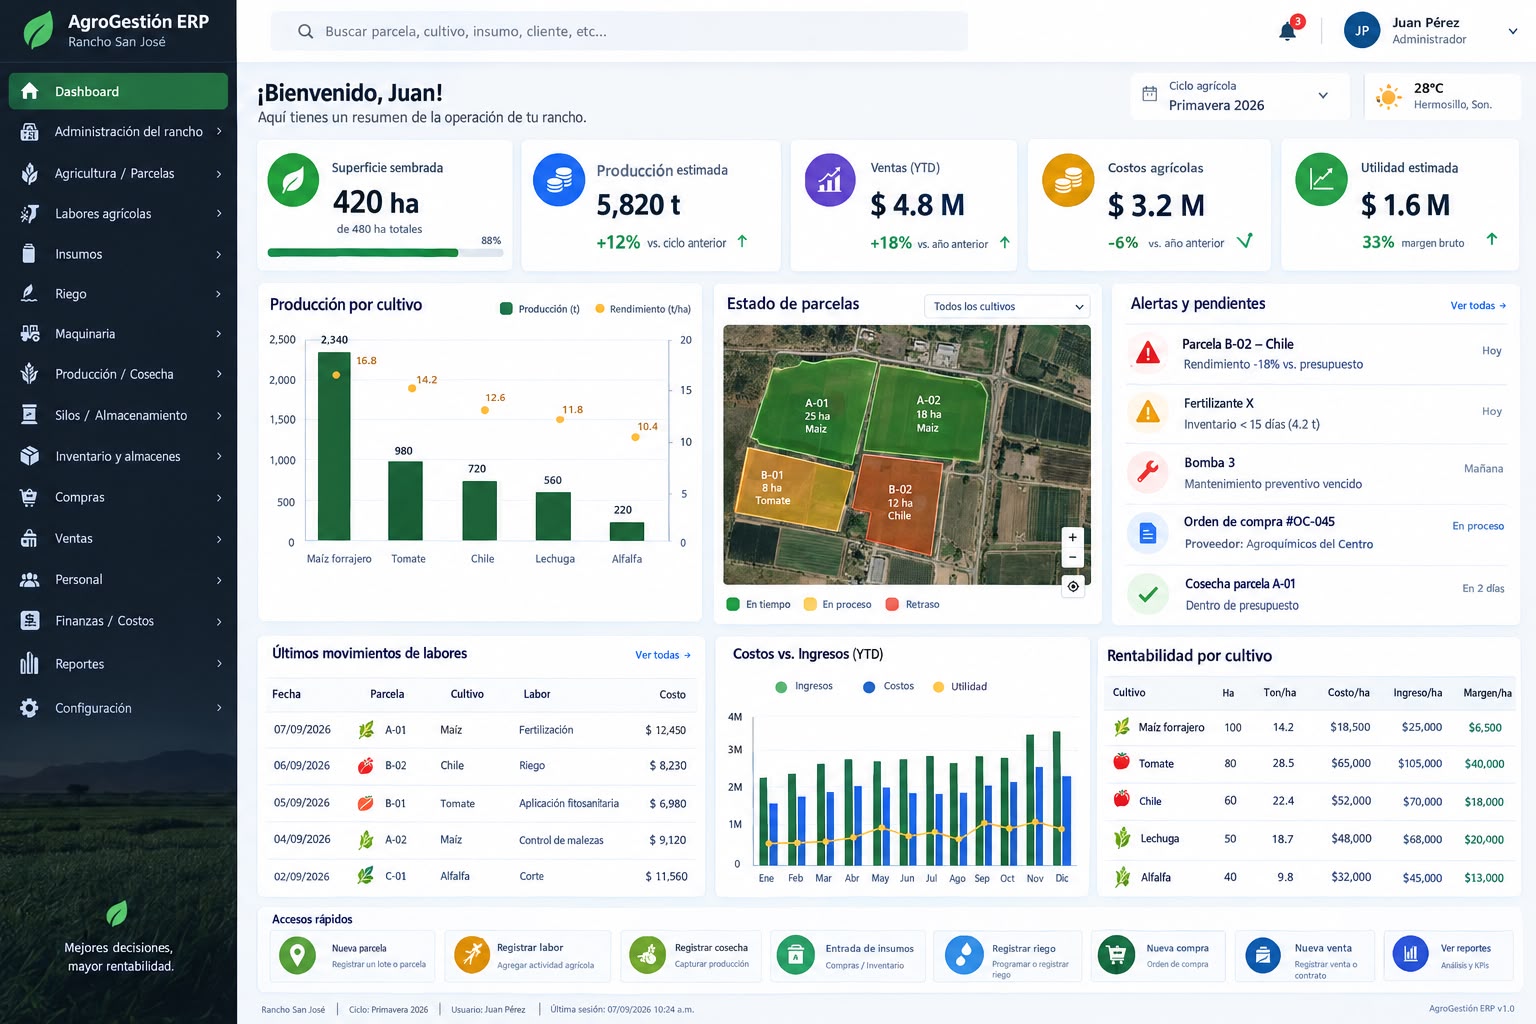Open Ventas in the sidebar
1536x1024 pixels.
pyautogui.click(x=118, y=538)
